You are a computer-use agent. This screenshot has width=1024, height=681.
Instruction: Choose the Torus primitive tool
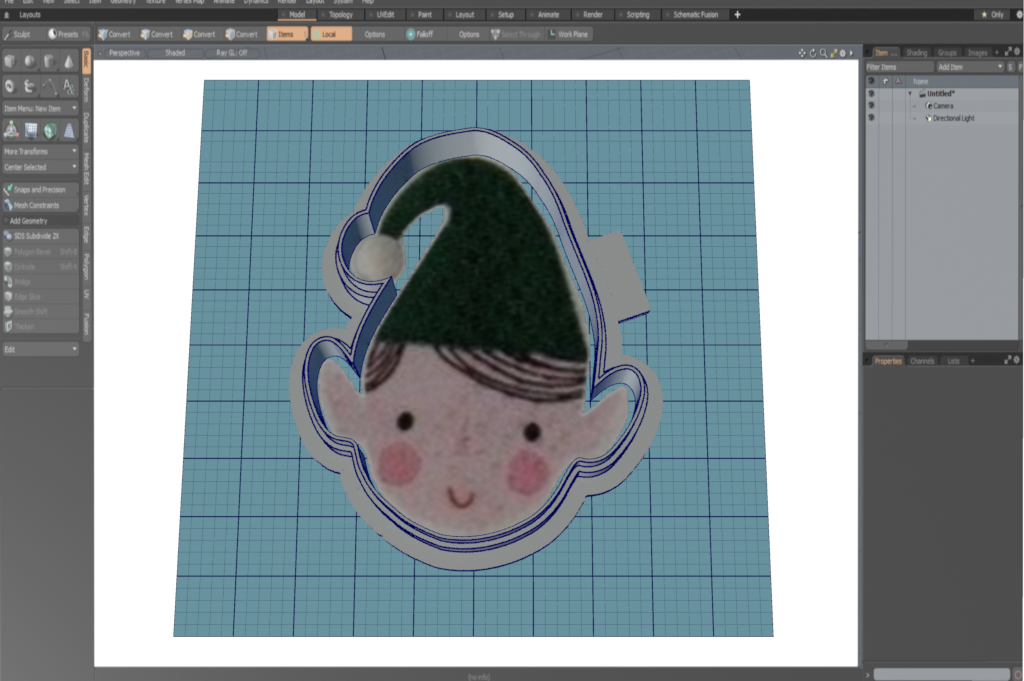click(x=11, y=87)
